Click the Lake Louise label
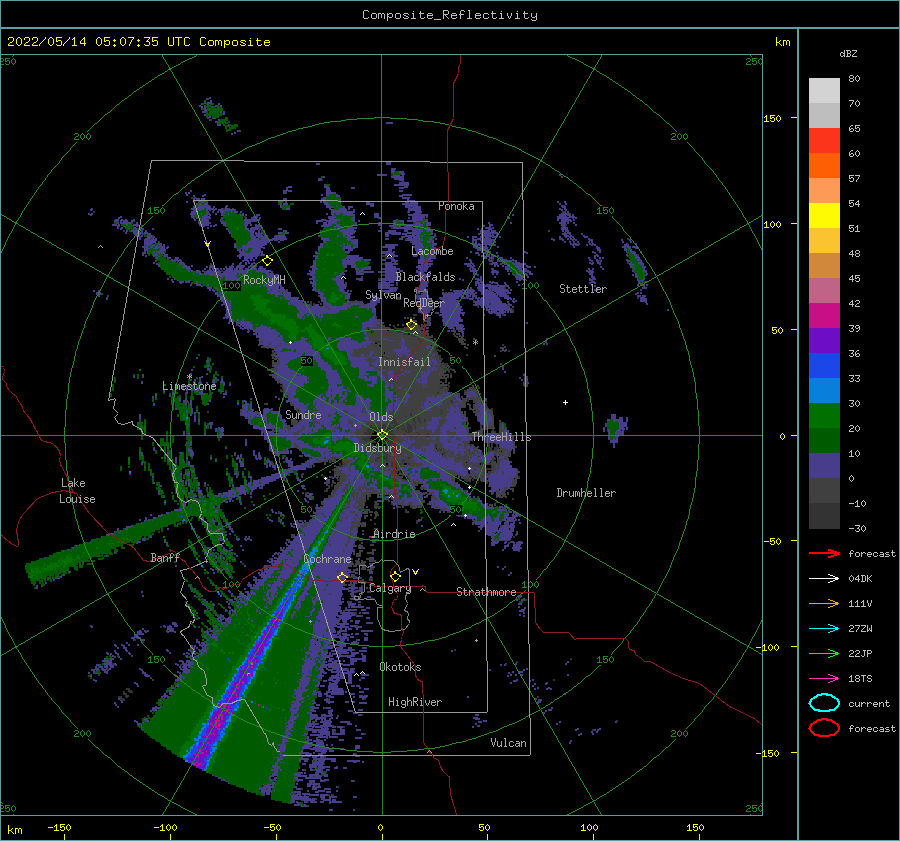The height and width of the screenshot is (841, 900). click(78, 491)
